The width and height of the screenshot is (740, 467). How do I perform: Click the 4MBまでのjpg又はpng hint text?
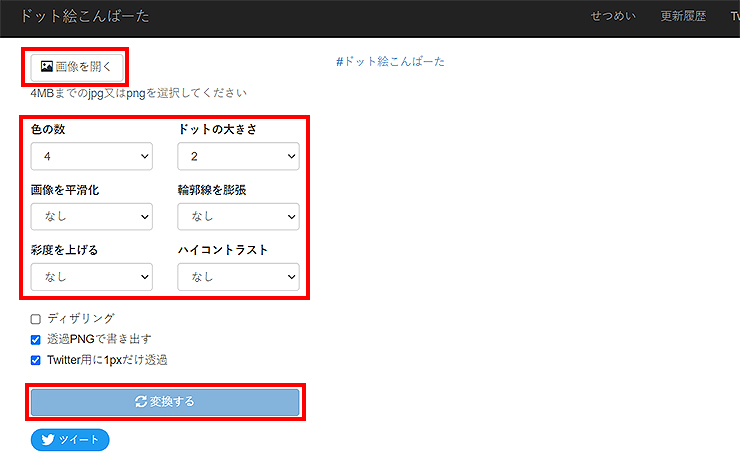139,93
